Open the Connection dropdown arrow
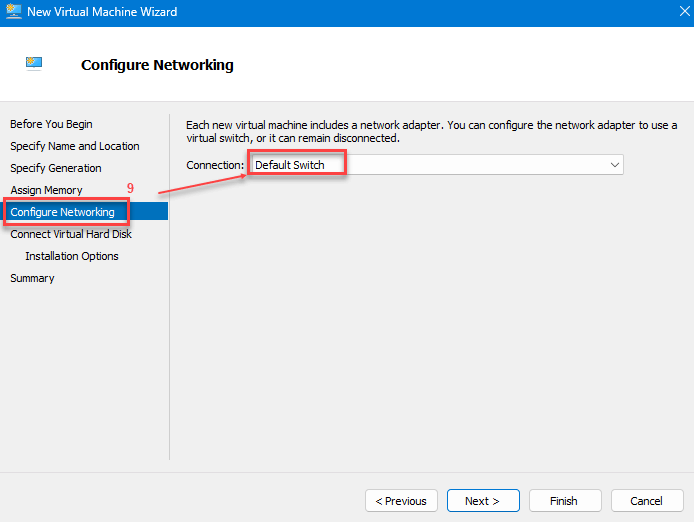The image size is (694, 522). [614, 165]
